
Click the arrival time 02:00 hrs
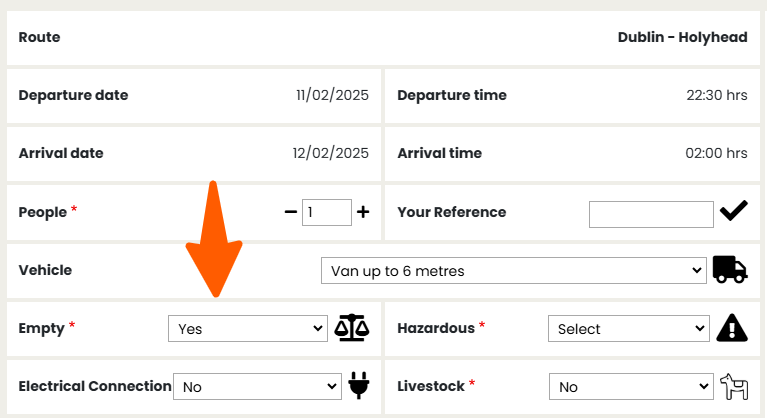click(716, 153)
